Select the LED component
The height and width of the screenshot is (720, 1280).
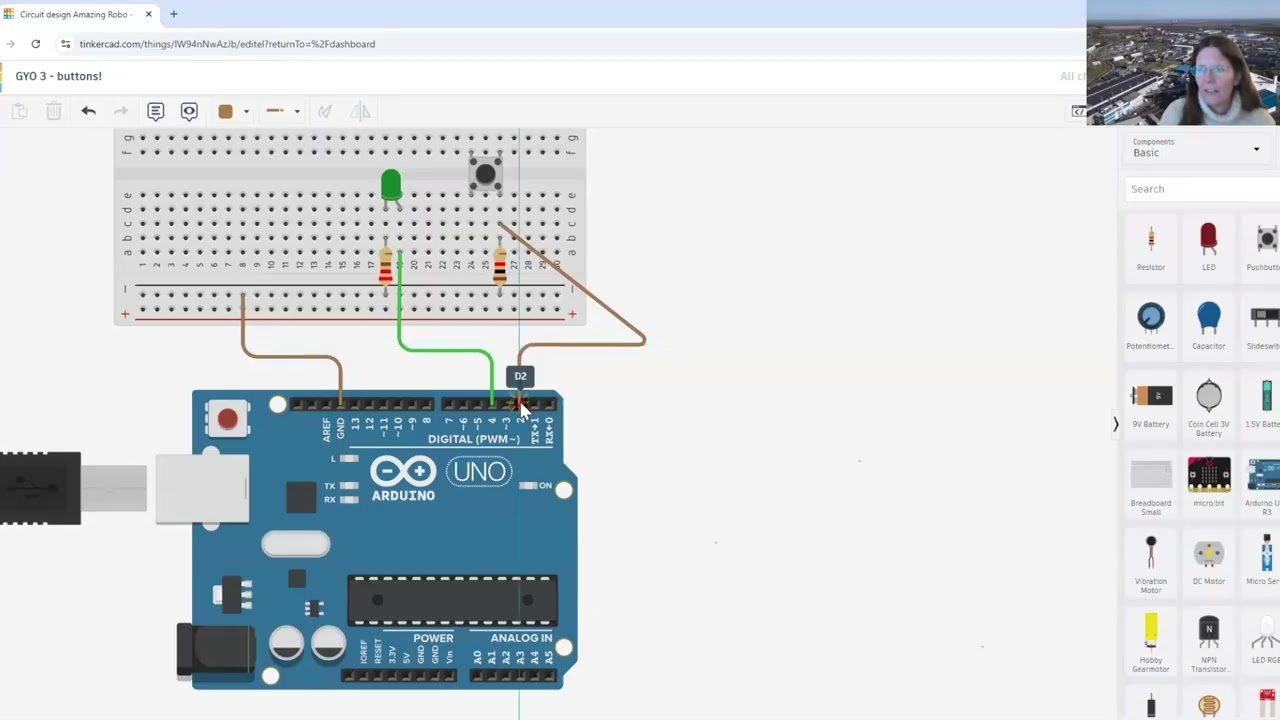tap(1209, 247)
